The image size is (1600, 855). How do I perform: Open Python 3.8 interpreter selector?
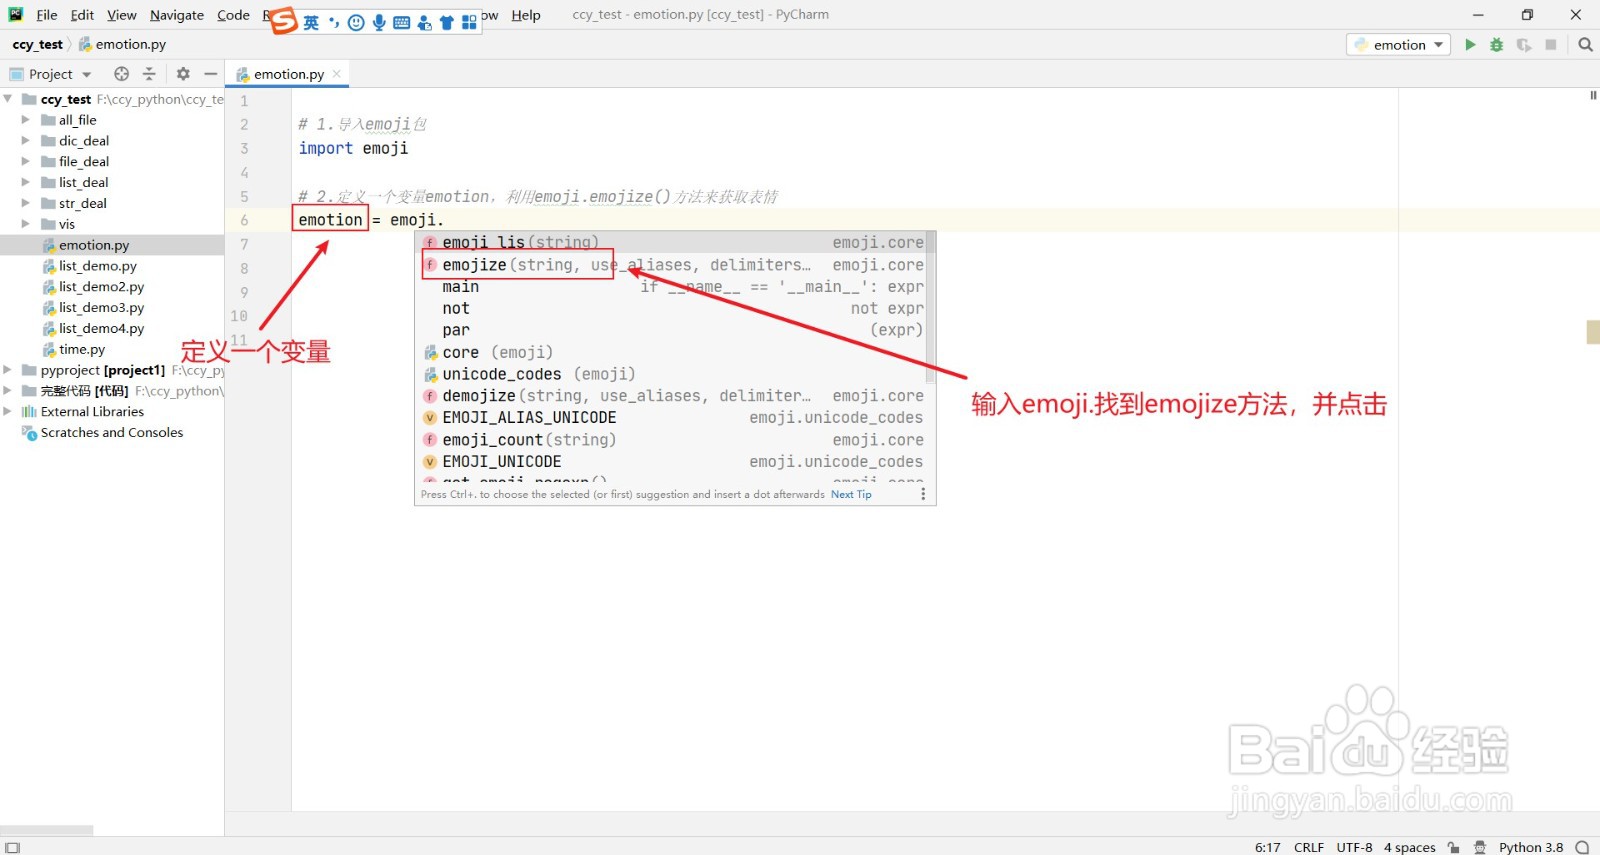(1530, 847)
